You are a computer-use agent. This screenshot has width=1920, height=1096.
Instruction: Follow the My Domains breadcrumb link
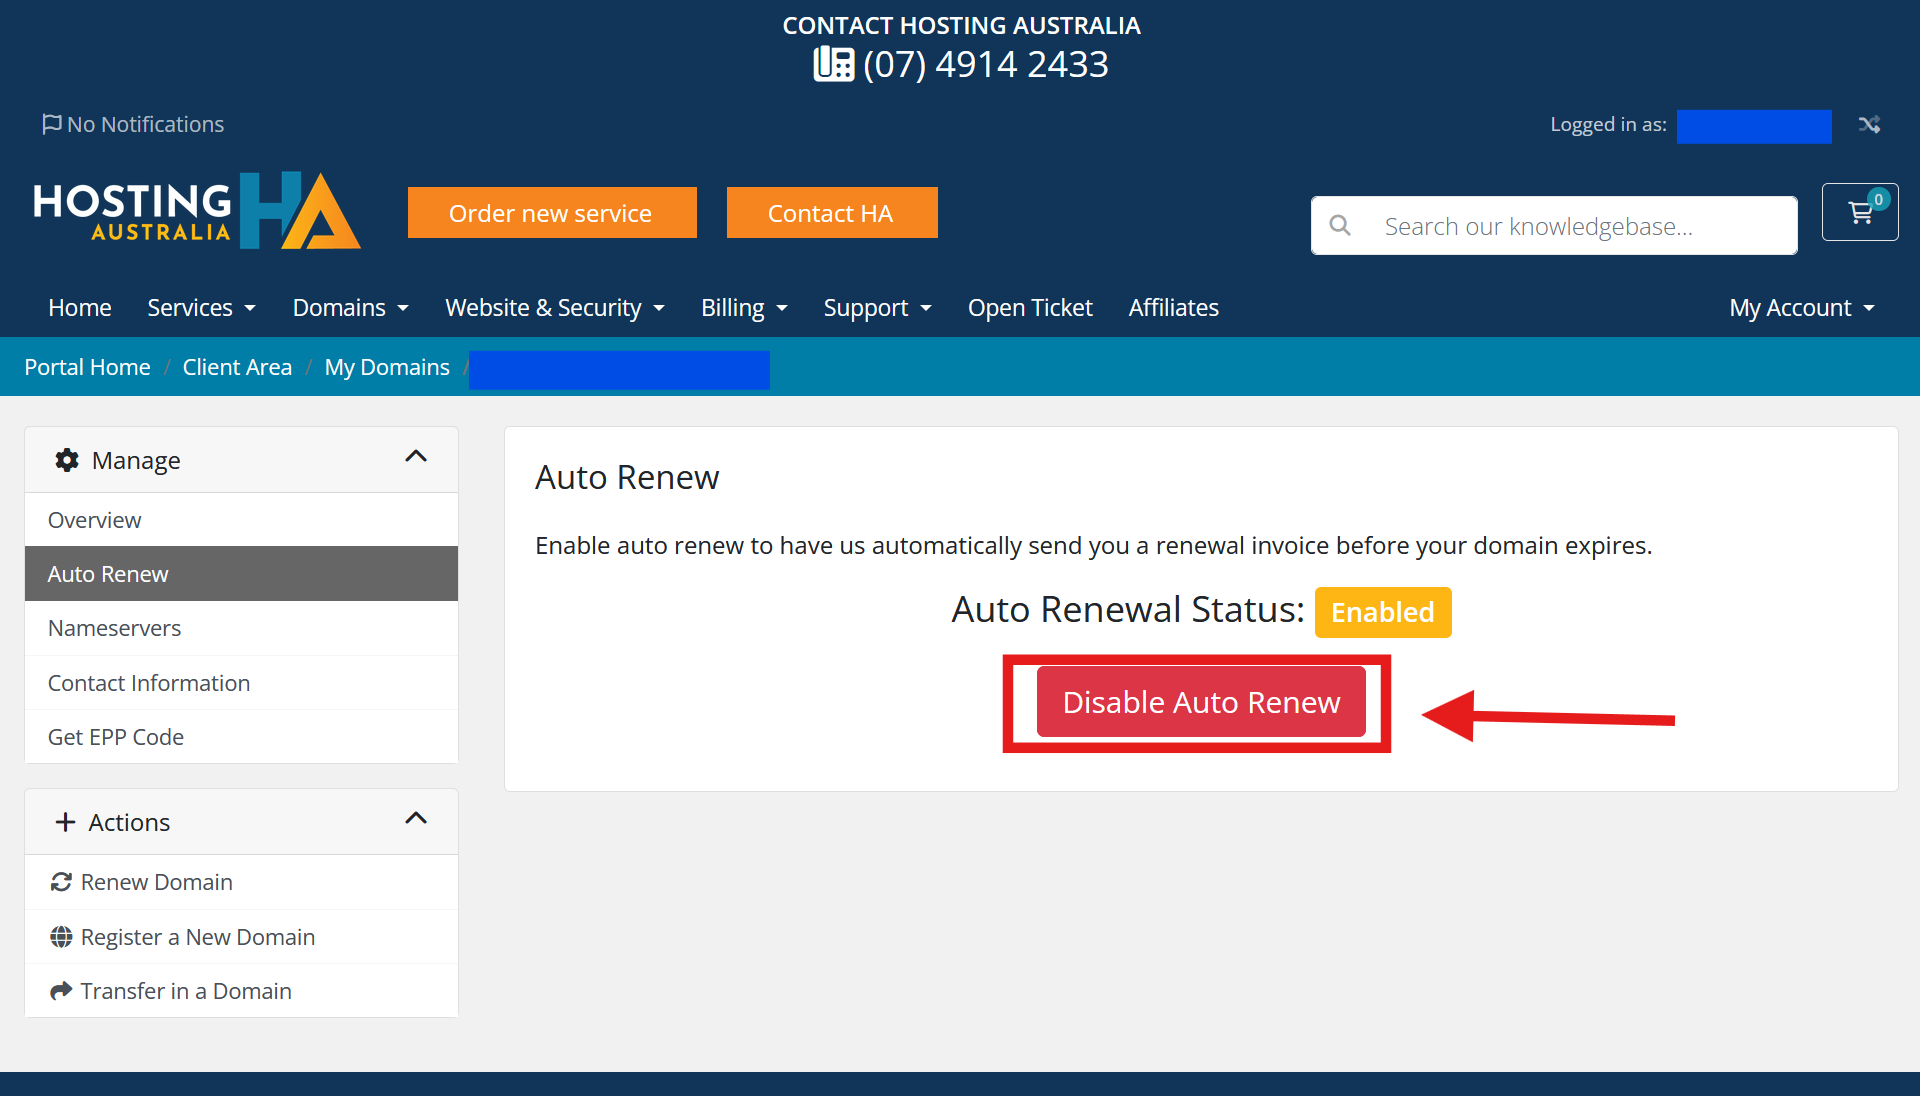(387, 367)
